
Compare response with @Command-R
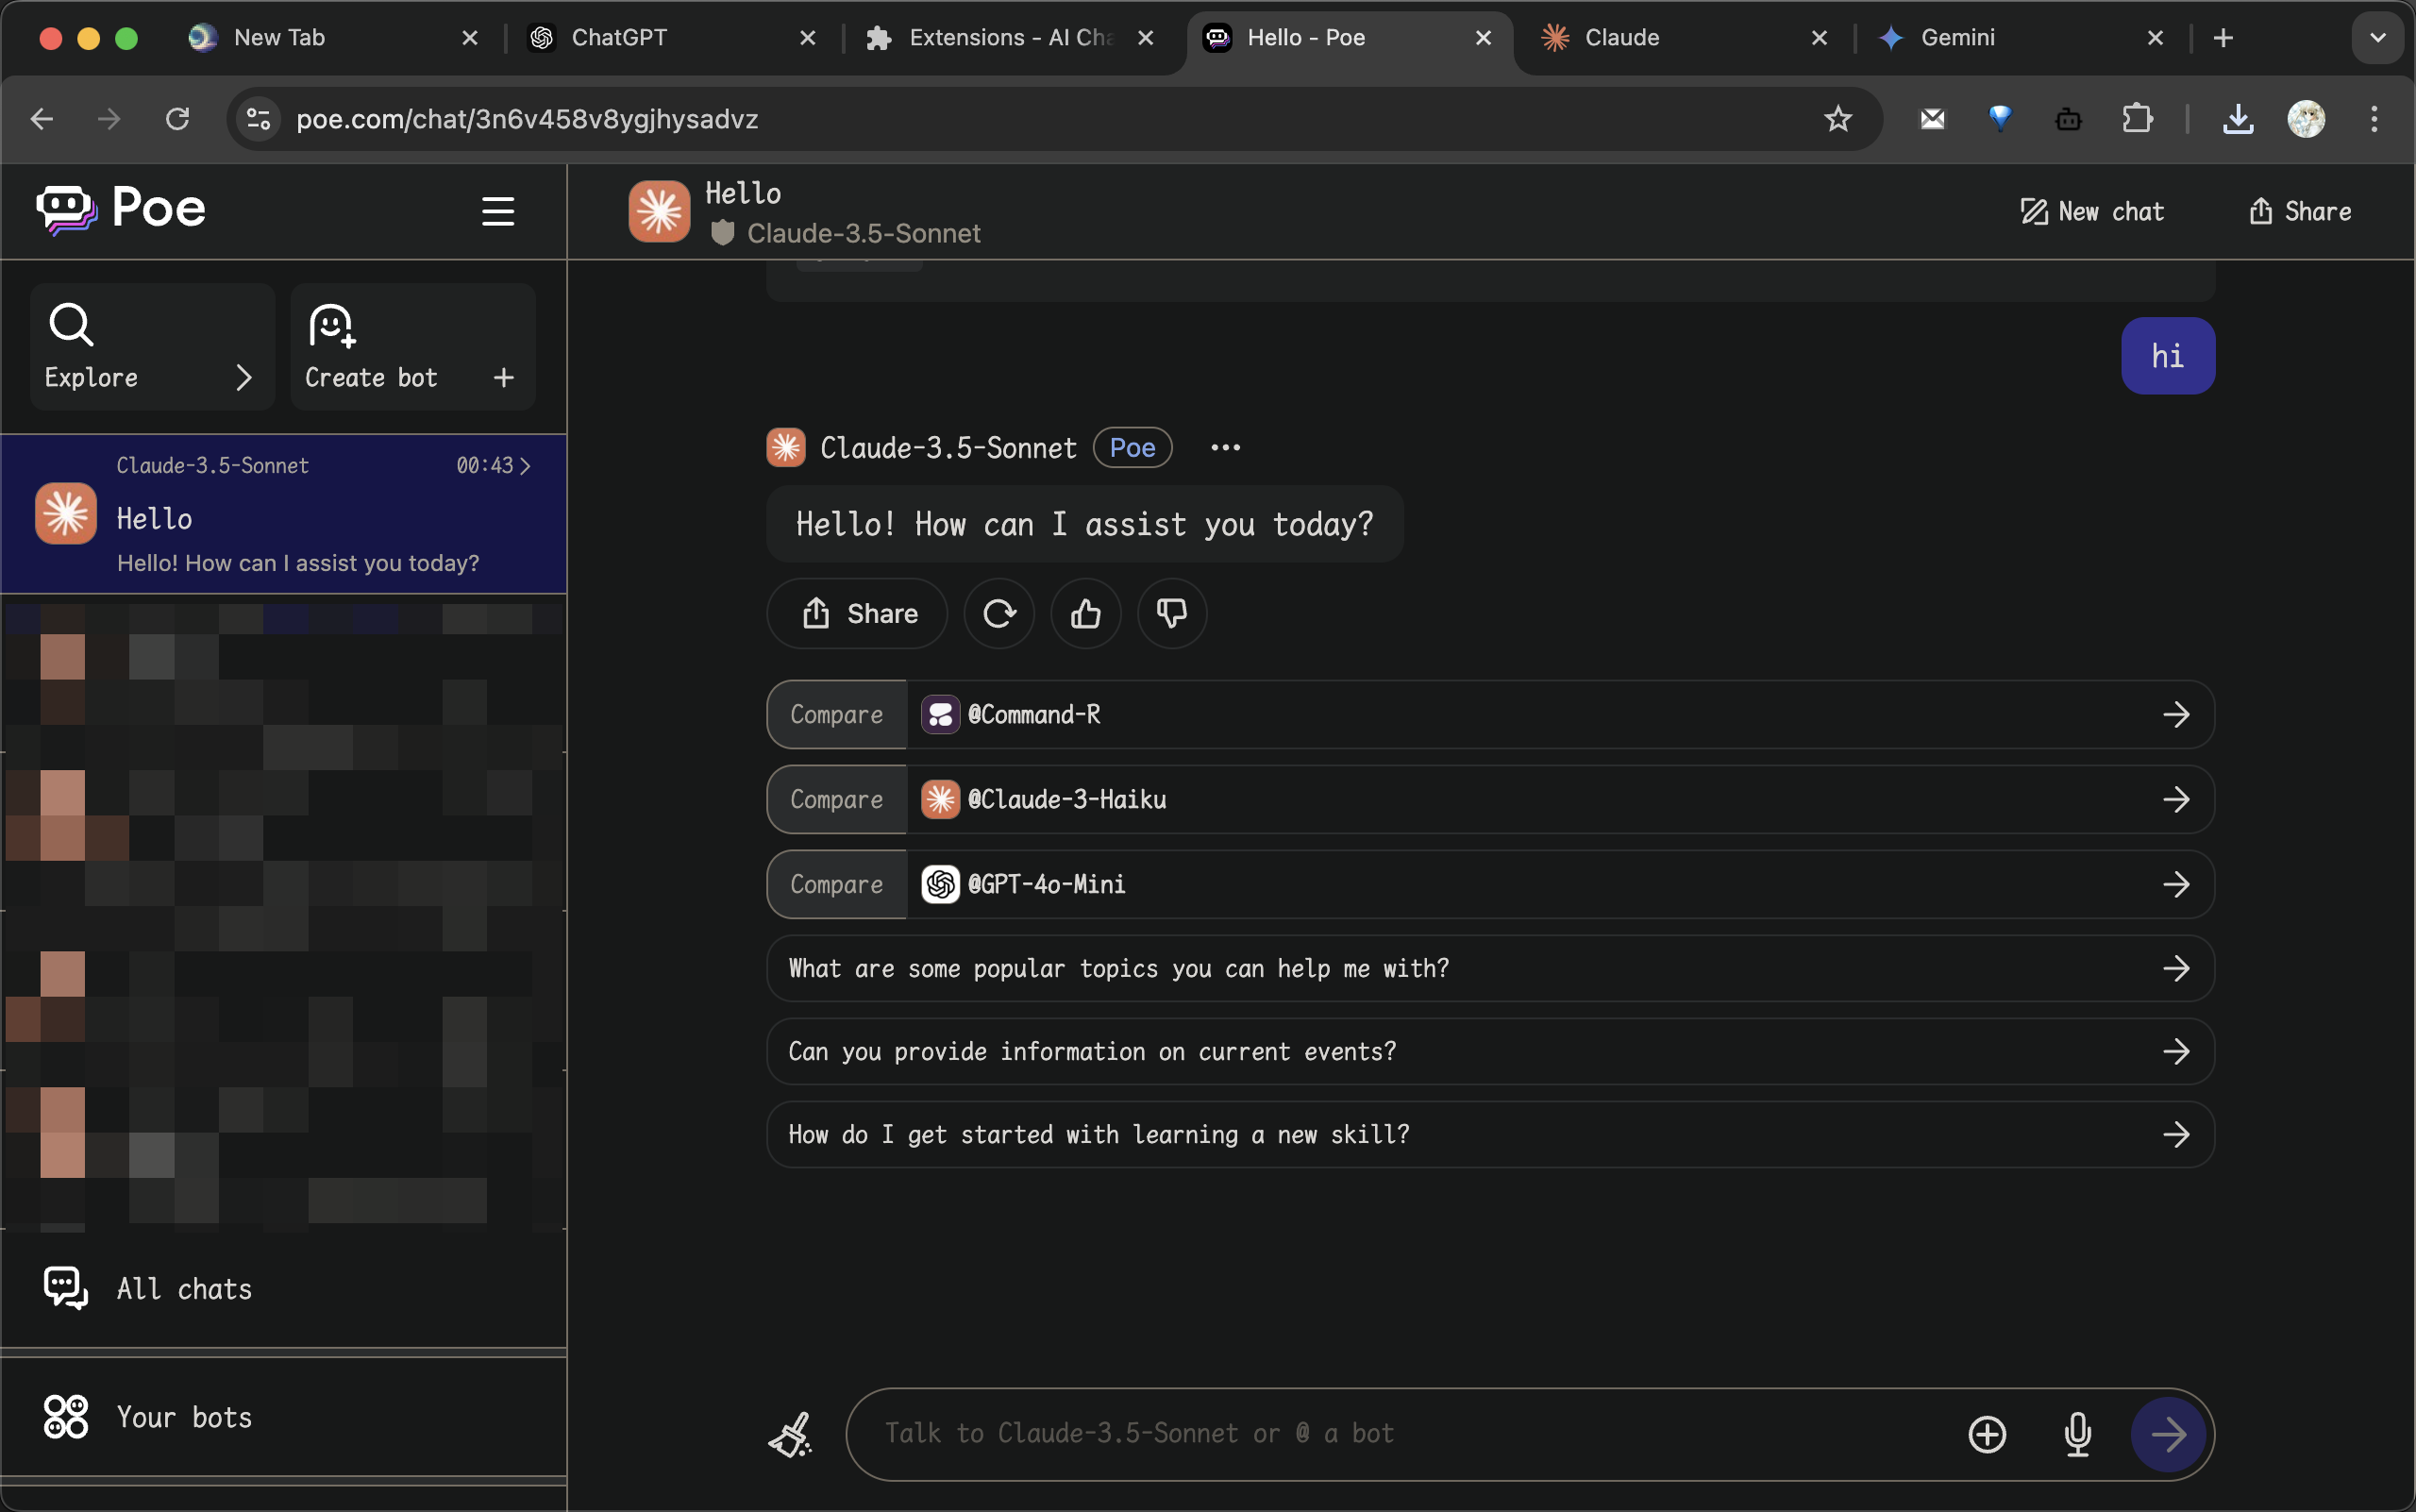1490,715
